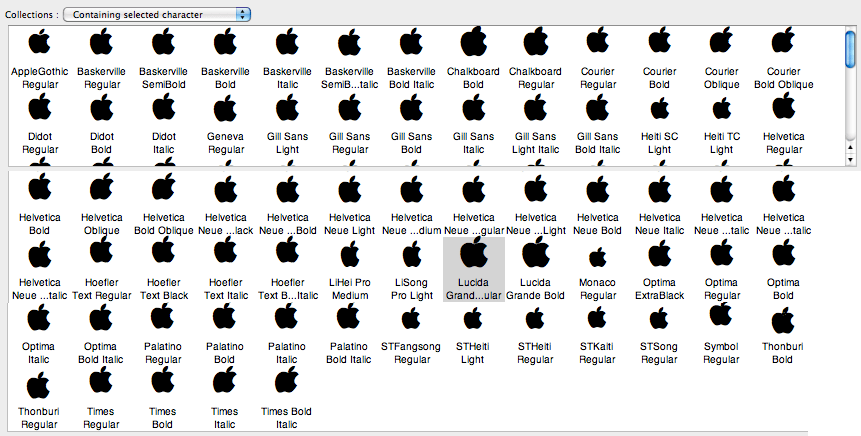Click the scroll up arrow of font list

[850, 149]
